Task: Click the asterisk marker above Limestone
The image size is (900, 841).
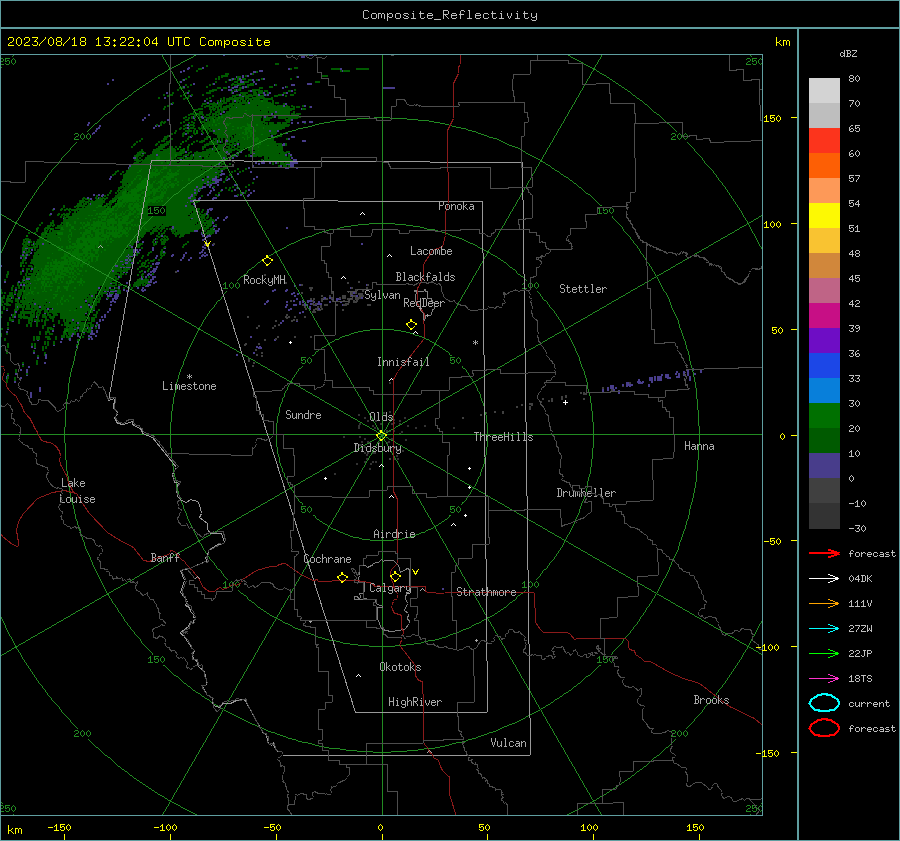Action: click(x=189, y=377)
